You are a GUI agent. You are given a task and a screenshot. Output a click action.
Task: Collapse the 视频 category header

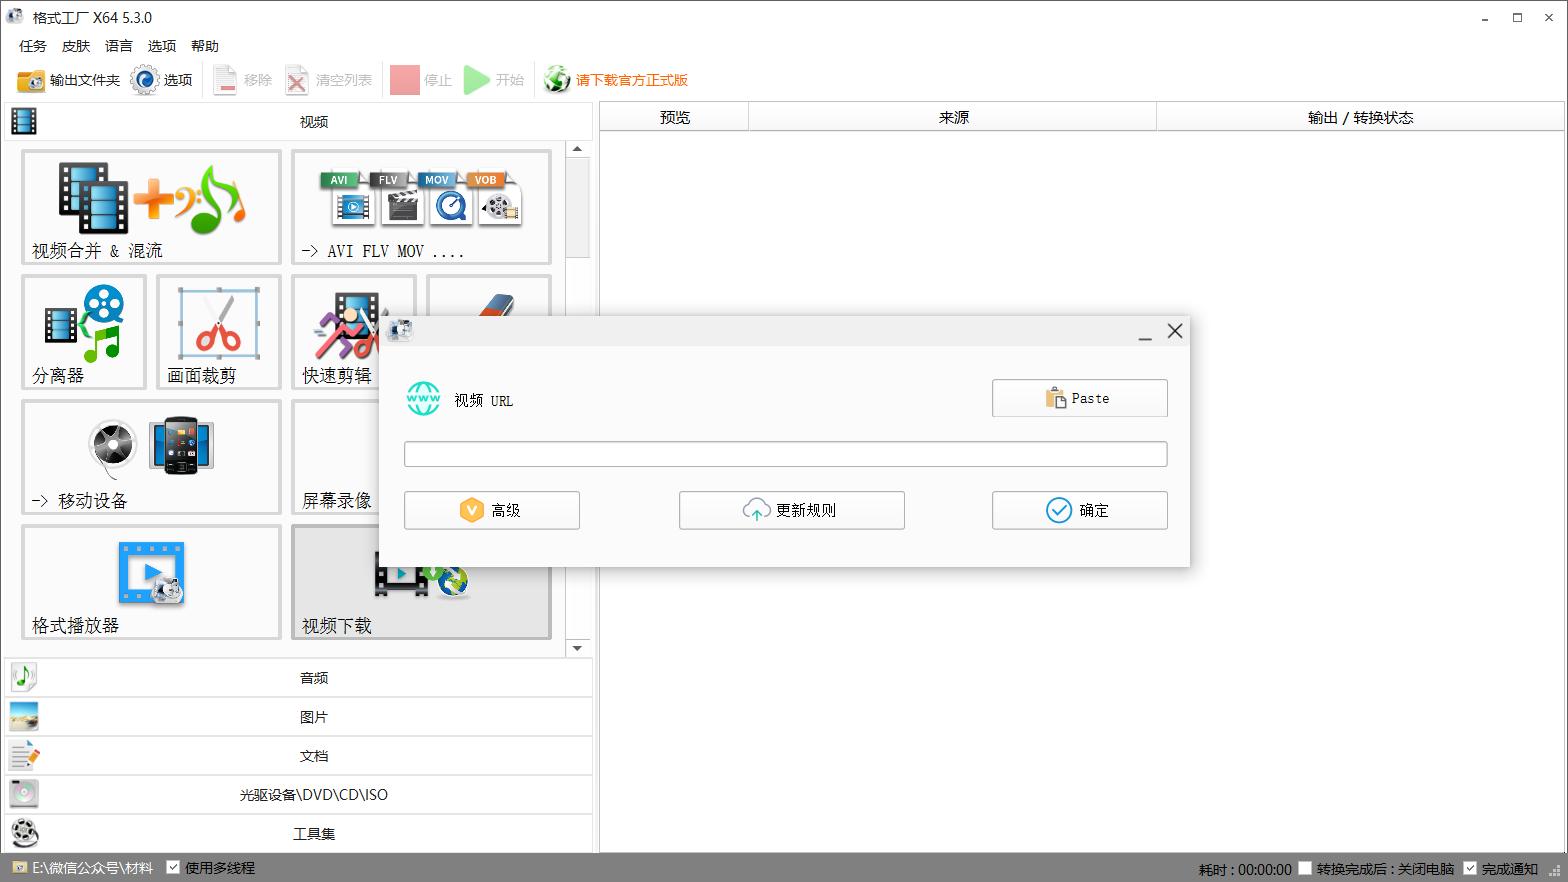tap(299, 121)
